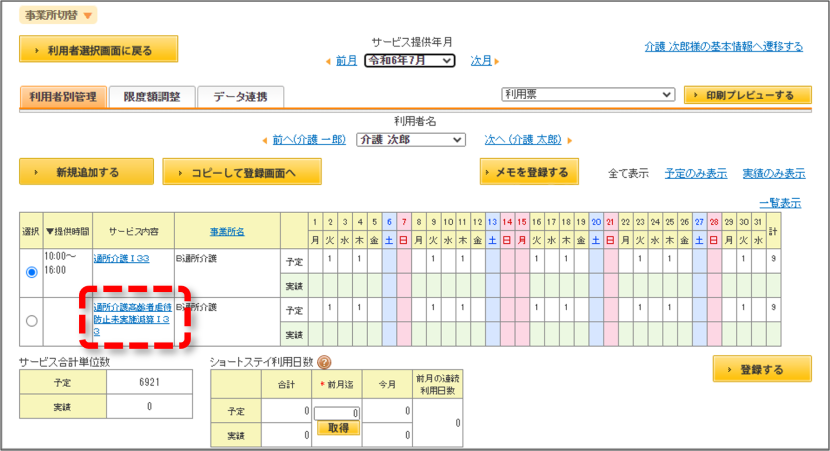
Task: Click the 登録する button
Action: coord(762,369)
